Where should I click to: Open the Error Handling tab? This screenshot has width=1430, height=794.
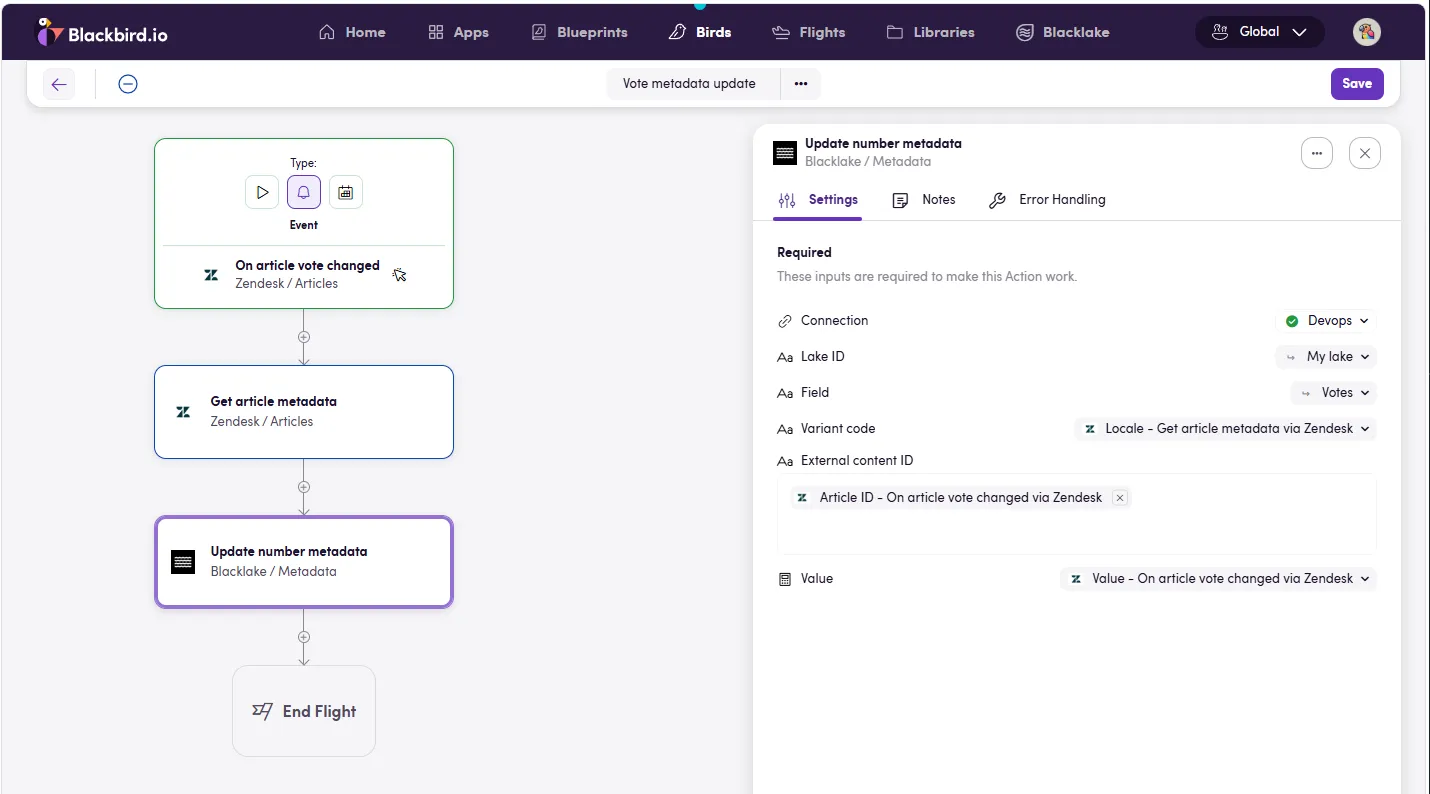pyautogui.click(x=1047, y=200)
